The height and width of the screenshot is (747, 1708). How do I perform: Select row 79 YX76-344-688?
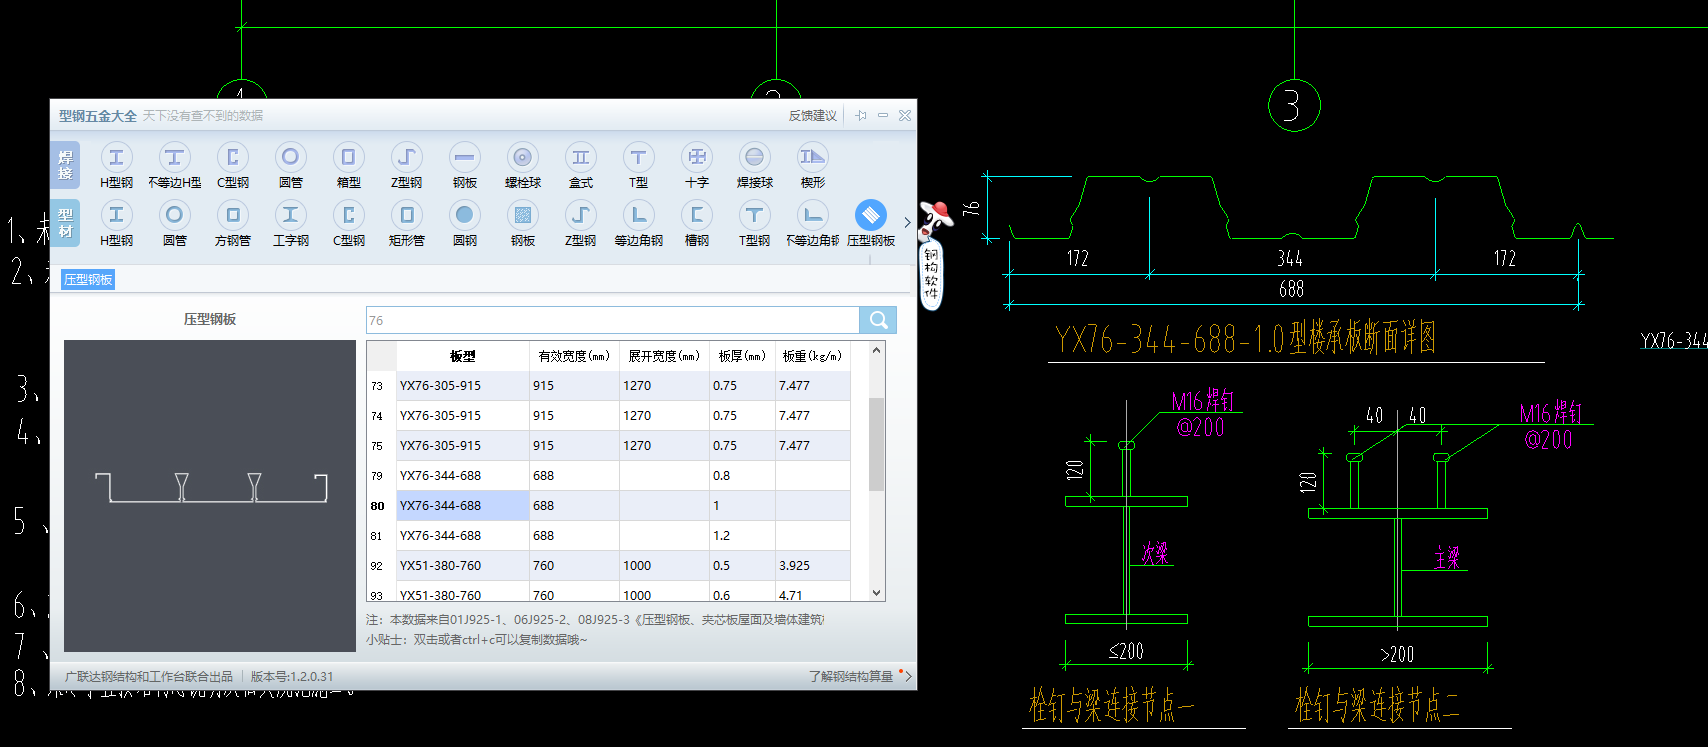click(x=608, y=476)
